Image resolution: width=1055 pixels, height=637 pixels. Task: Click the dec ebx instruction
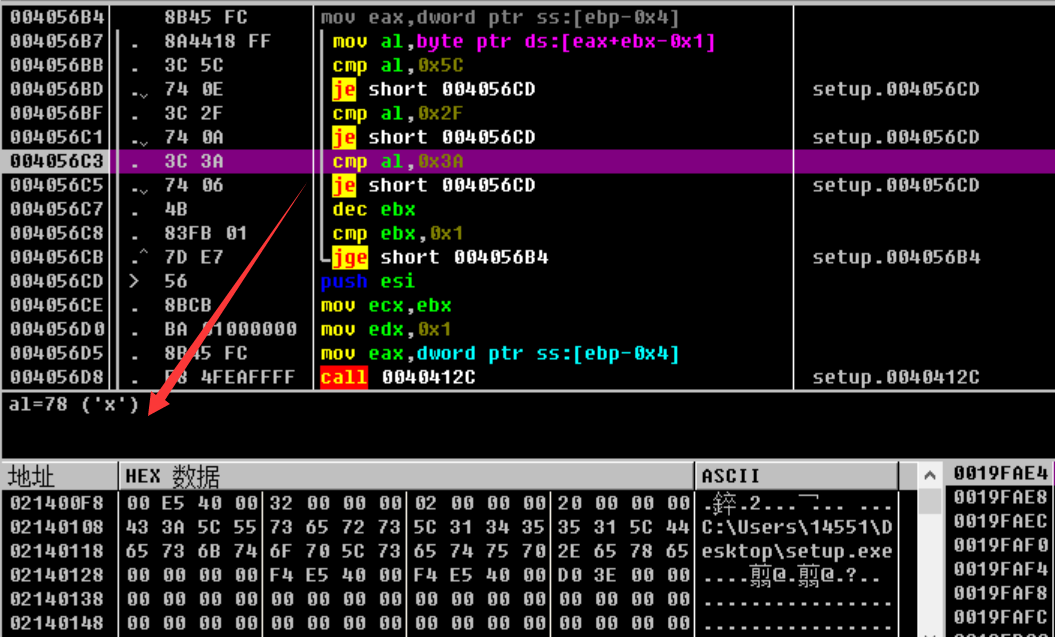(374, 209)
